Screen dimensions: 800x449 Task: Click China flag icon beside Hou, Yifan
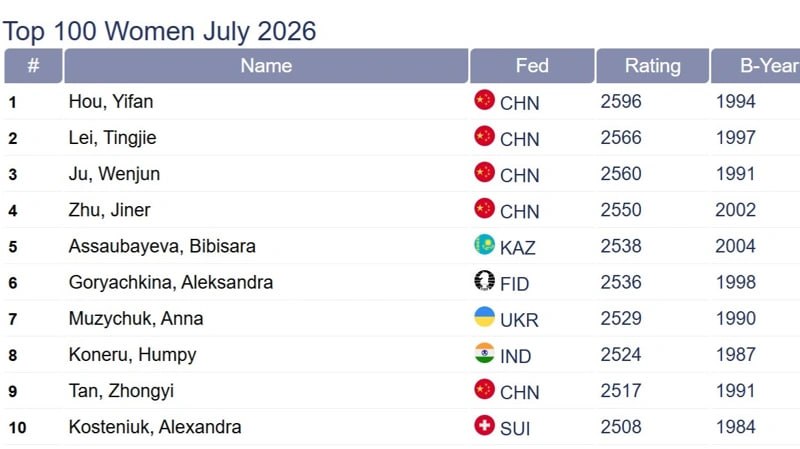pyautogui.click(x=484, y=100)
